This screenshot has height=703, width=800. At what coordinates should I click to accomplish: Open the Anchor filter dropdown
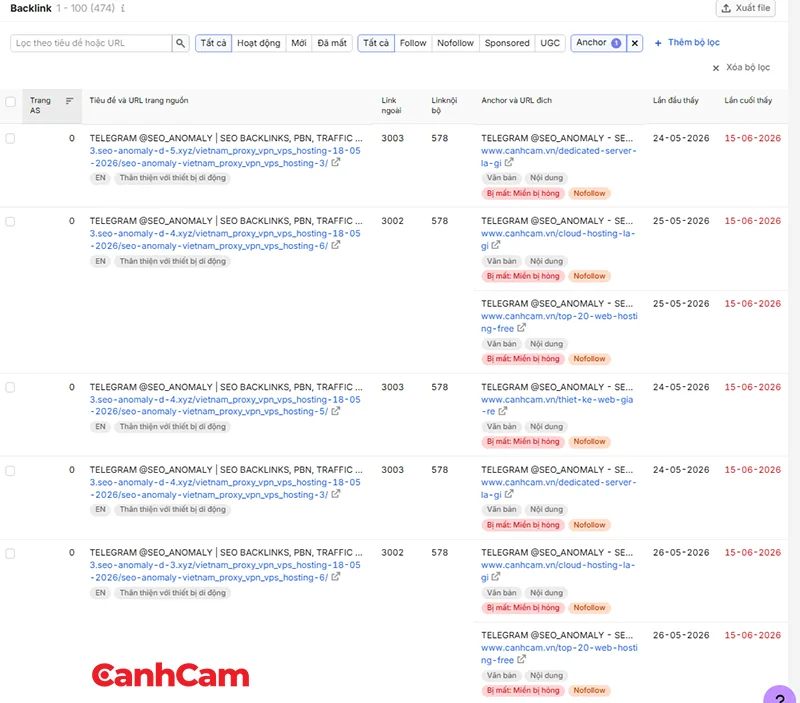[x=598, y=43]
